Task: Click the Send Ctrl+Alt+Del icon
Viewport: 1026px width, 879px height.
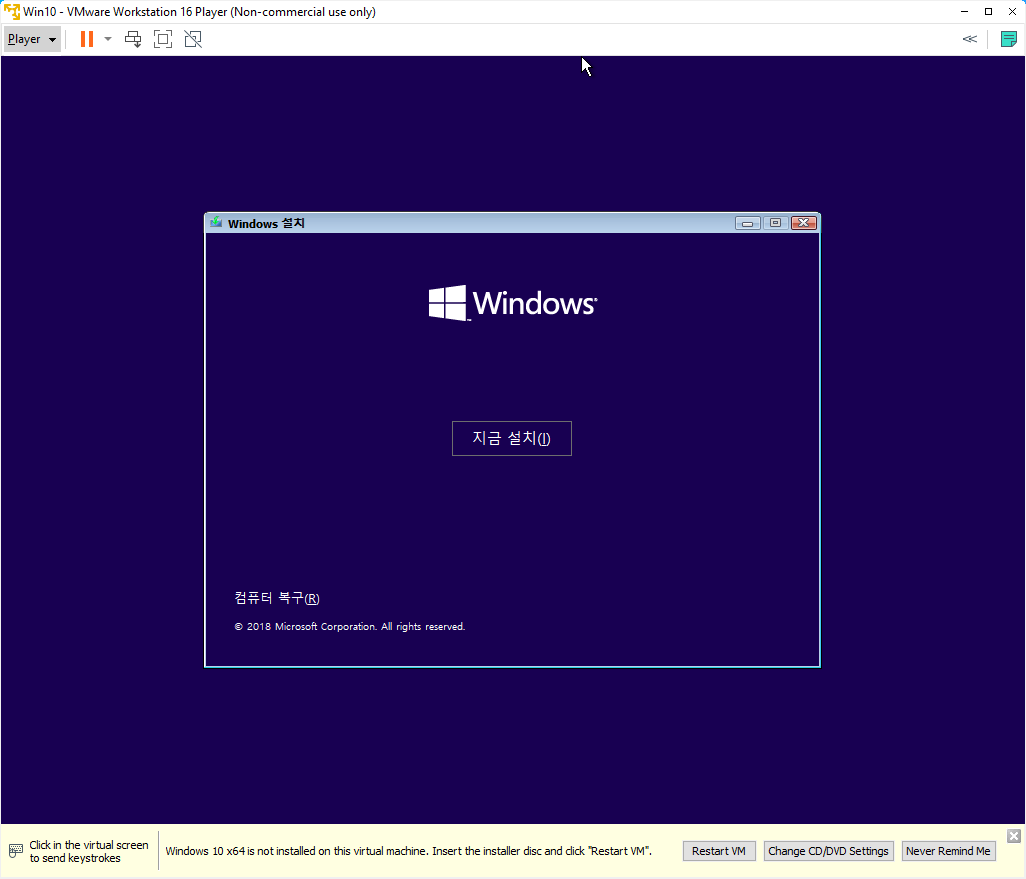Action: point(133,39)
